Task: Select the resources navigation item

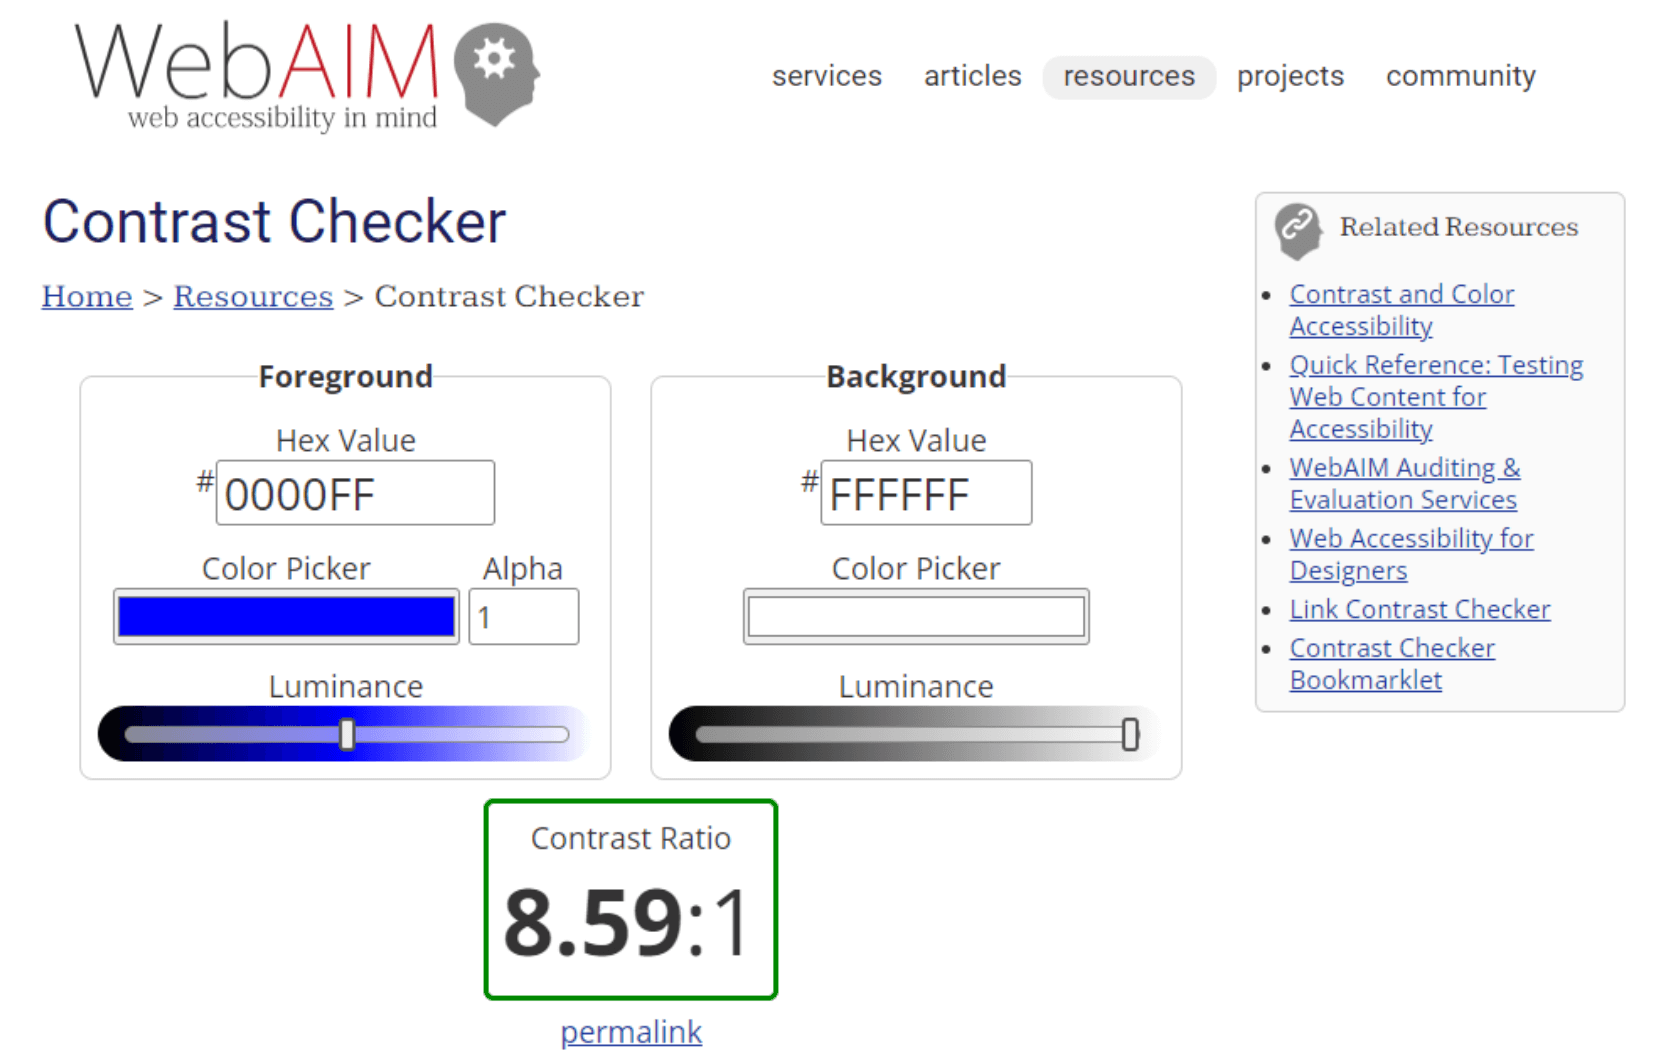Action: (1128, 76)
